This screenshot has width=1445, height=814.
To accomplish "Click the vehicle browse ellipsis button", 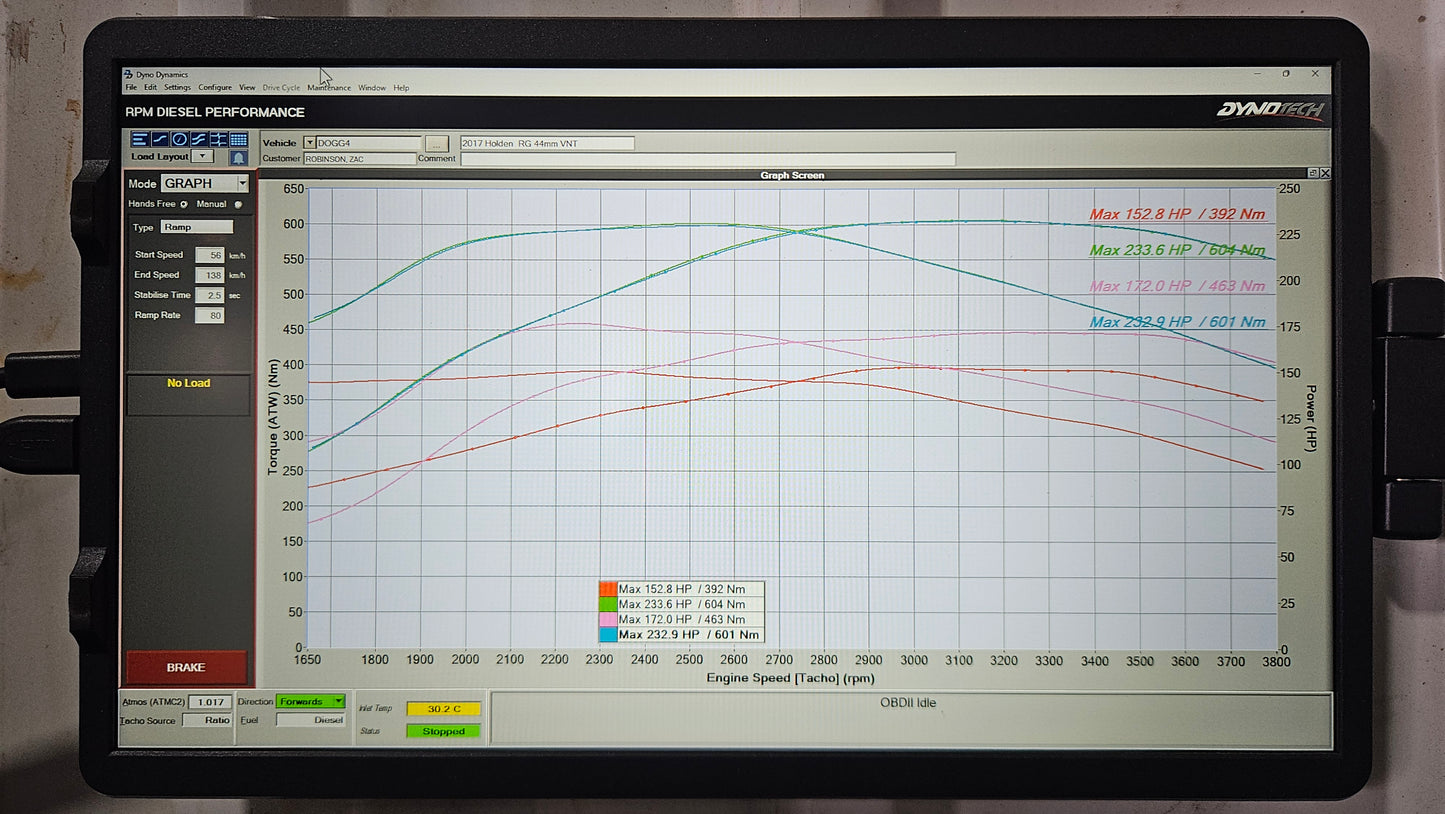I will coord(436,144).
